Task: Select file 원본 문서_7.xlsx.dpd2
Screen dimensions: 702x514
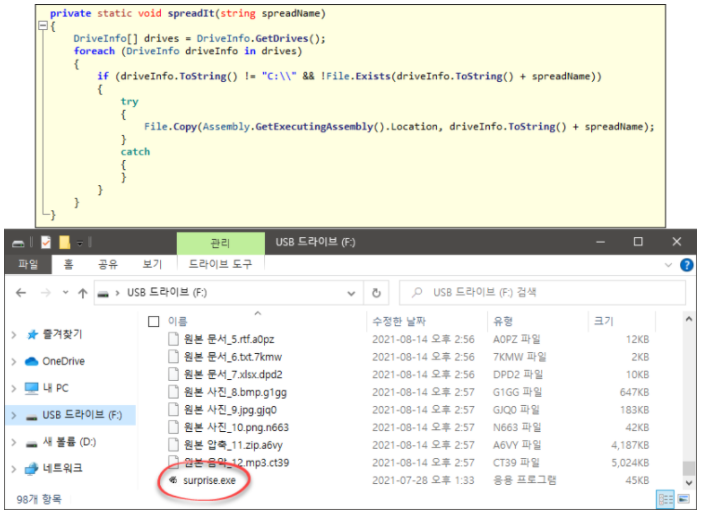Action: pos(233,374)
